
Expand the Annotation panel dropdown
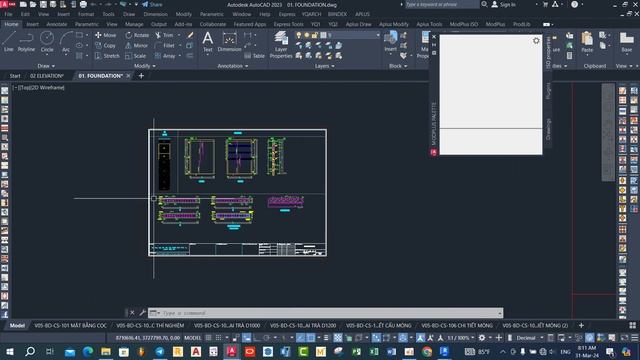click(233, 66)
